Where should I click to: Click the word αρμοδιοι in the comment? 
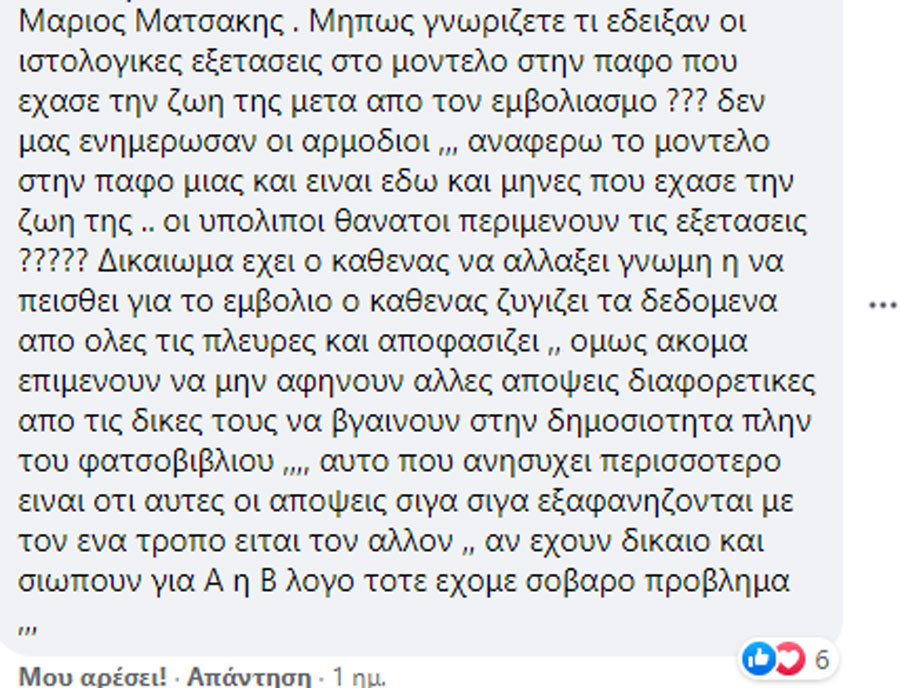[x=366, y=142]
